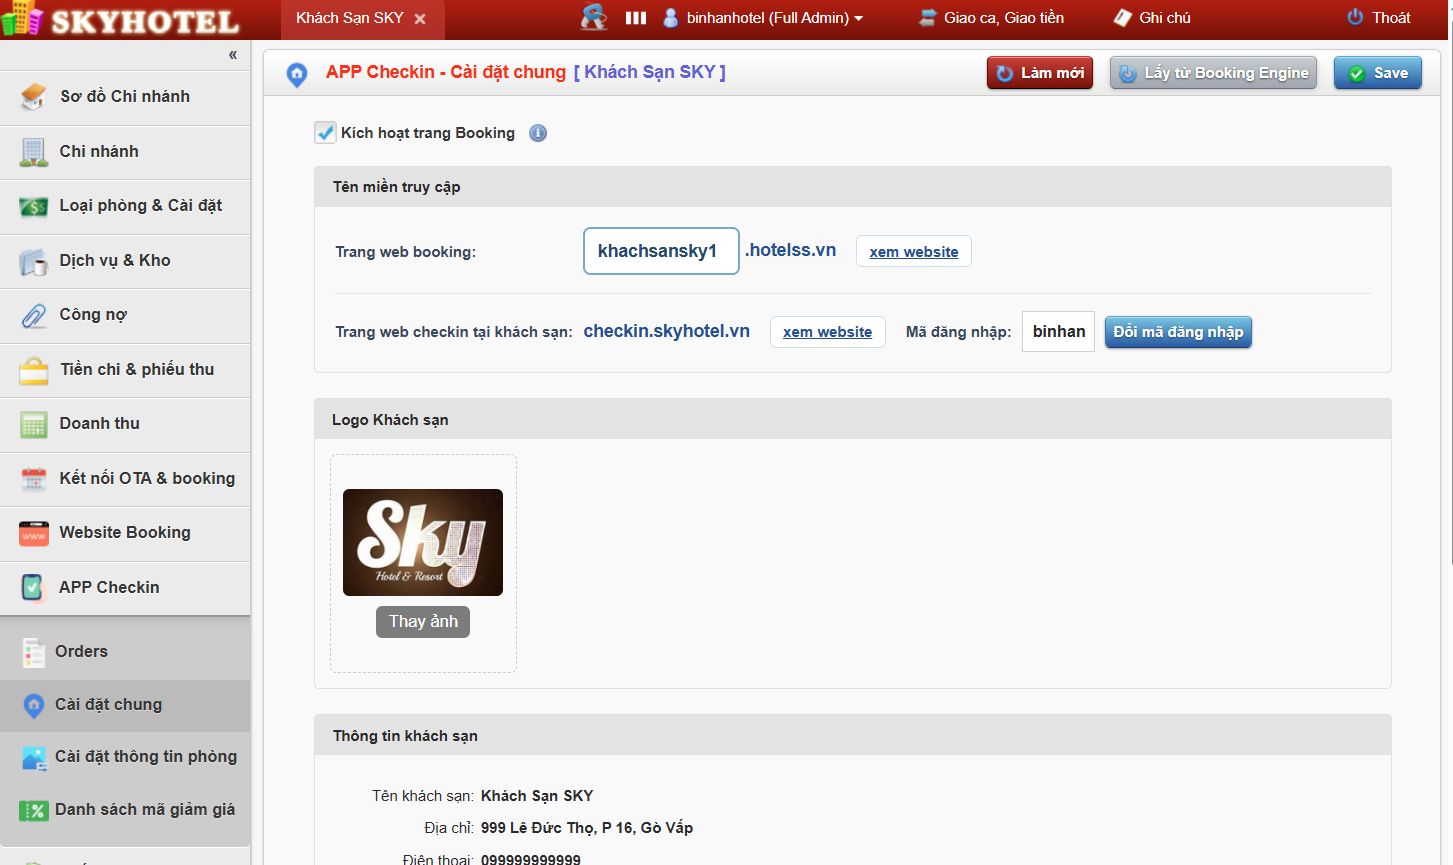Open Tiền chi & phiếu thu icon
The width and height of the screenshot is (1453, 865).
point(33,370)
